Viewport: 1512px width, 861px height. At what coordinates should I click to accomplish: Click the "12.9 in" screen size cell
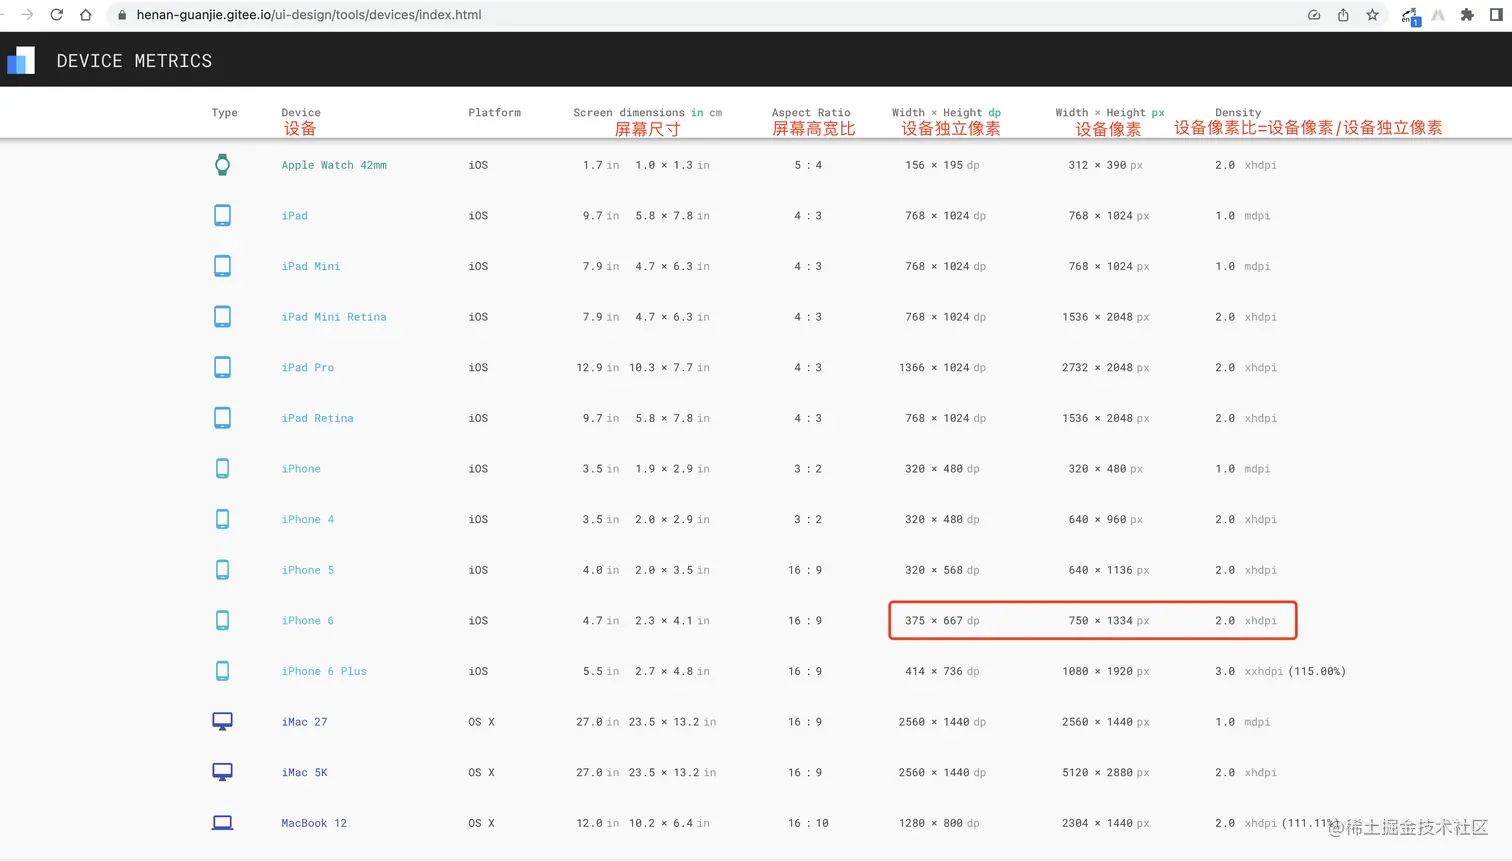click(597, 368)
